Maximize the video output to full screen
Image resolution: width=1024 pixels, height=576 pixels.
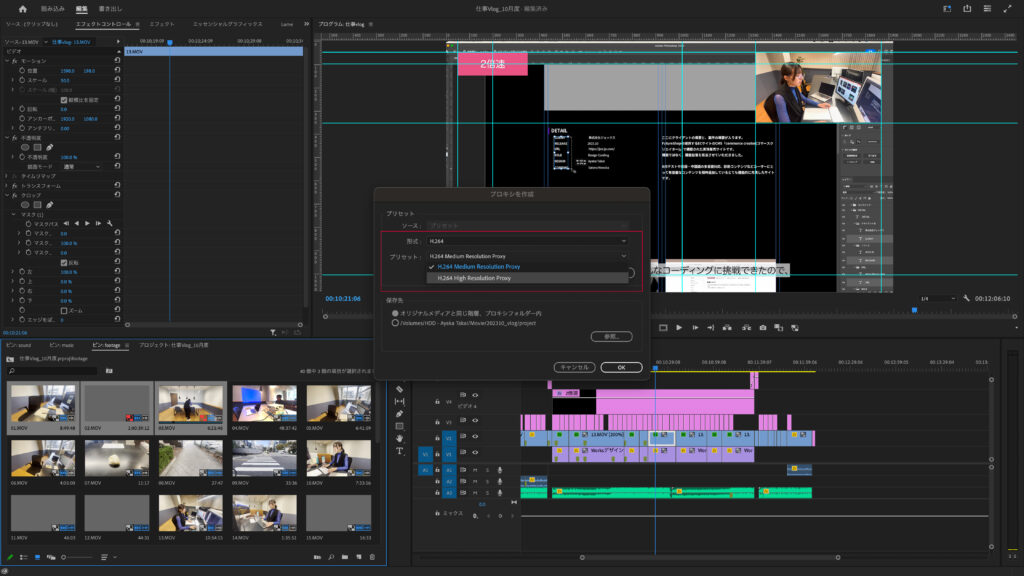(x=1007, y=8)
